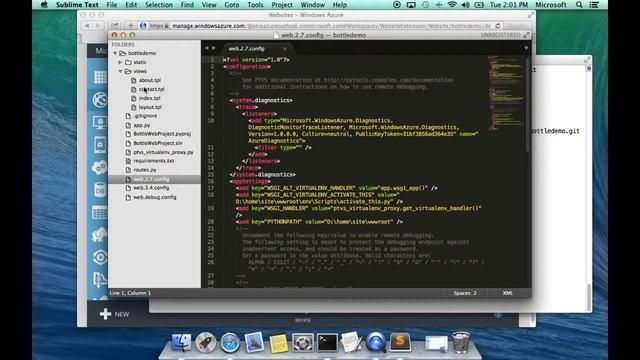Jump using the minimap in Sublime

click(x=506, y=93)
